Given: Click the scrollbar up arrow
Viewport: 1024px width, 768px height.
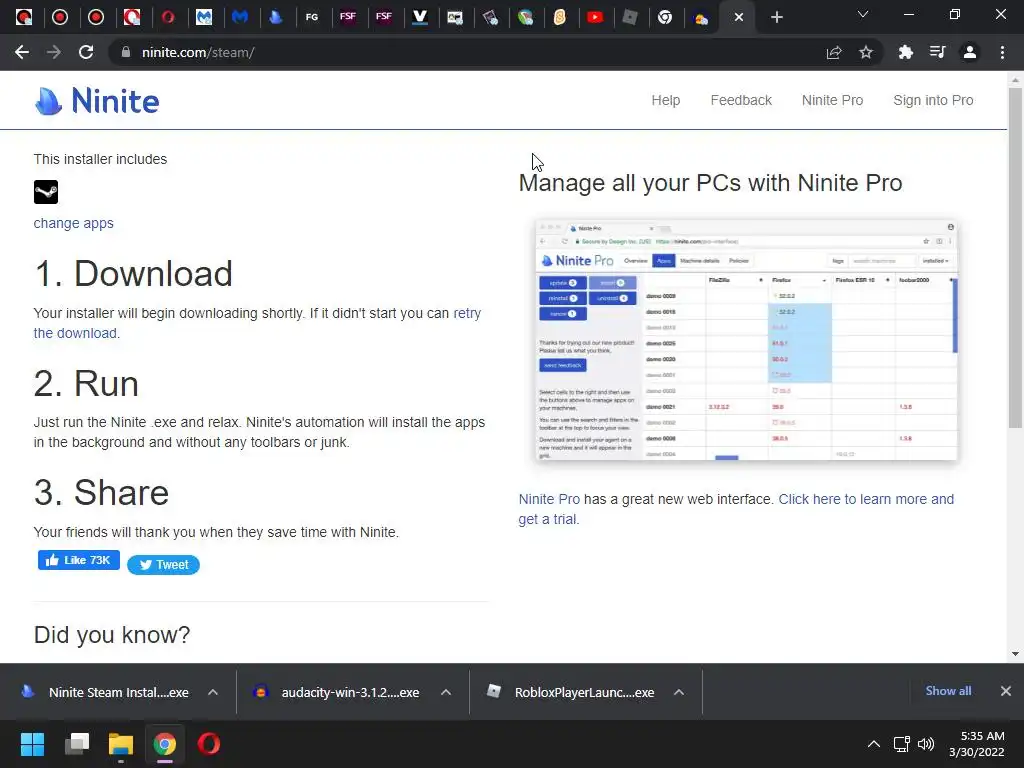Looking at the screenshot, I should 1015,80.
